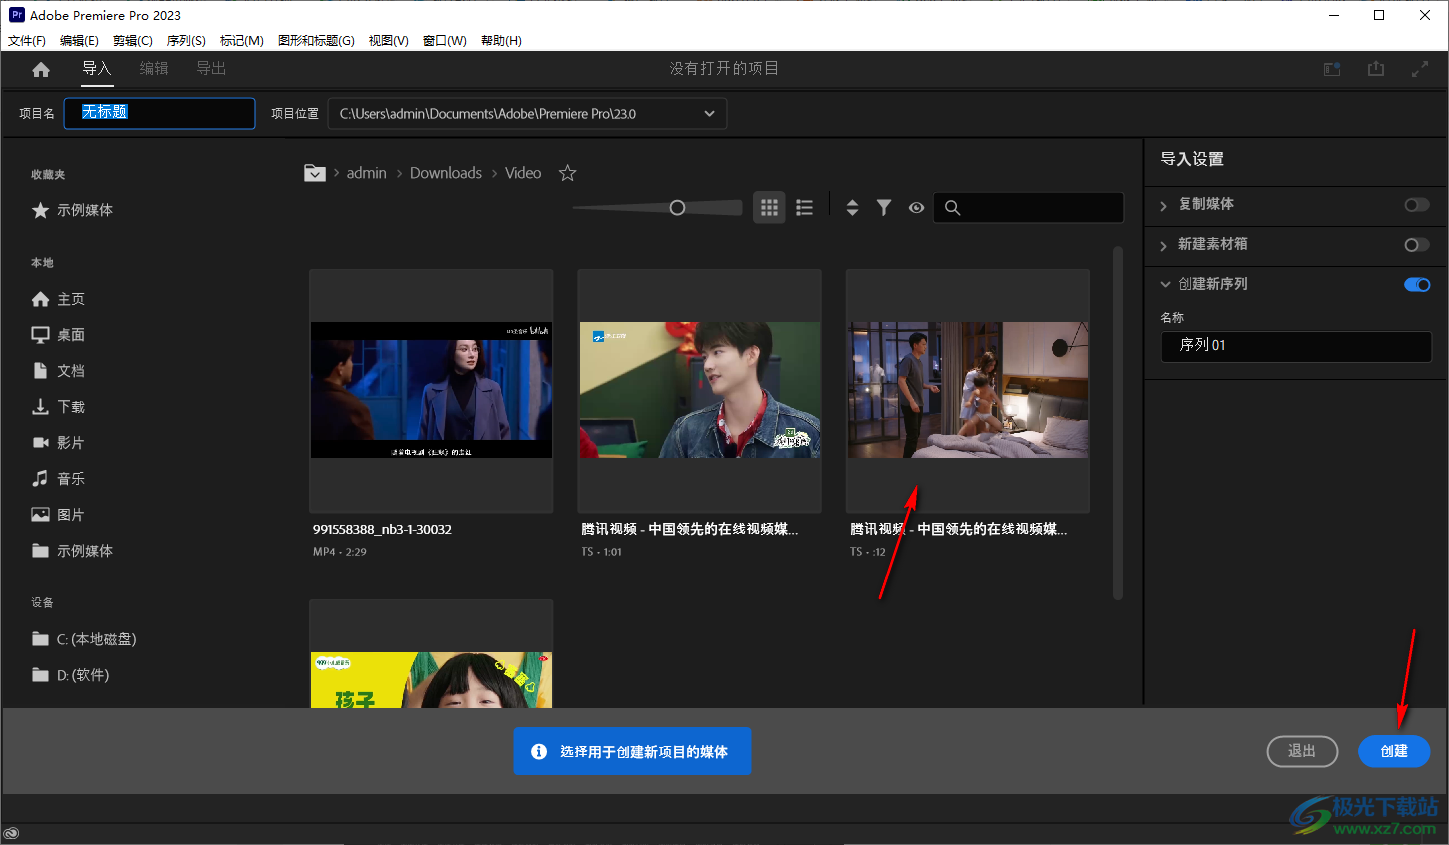This screenshot has width=1449, height=845.
Task: Click Downloads in the breadcrumb path
Action: (x=446, y=173)
